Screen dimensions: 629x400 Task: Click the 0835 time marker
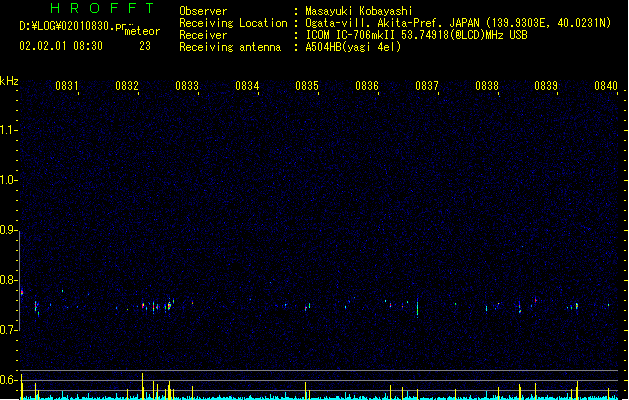tap(307, 86)
